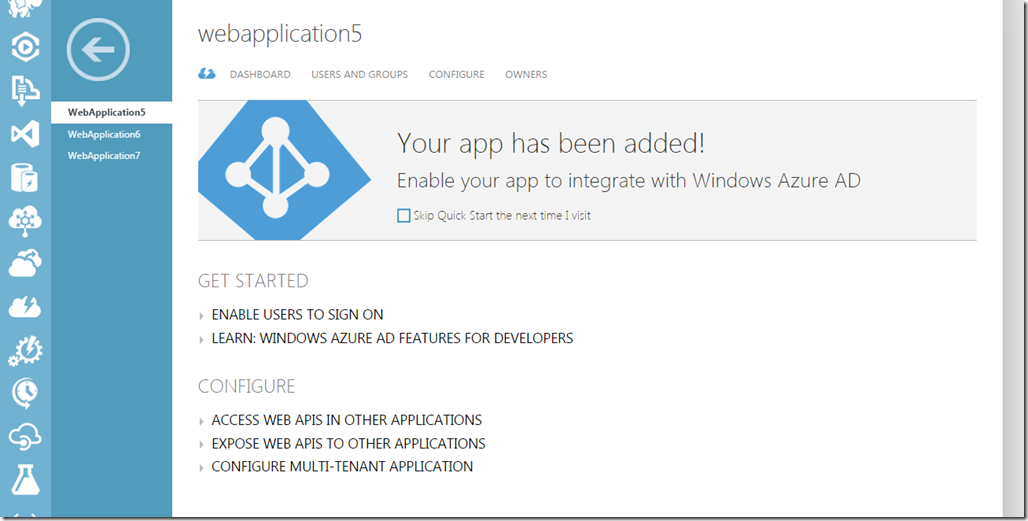This screenshot has width=1028, height=521.
Task: Select WebApplication5 in the app list
Action: (x=111, y=112)
